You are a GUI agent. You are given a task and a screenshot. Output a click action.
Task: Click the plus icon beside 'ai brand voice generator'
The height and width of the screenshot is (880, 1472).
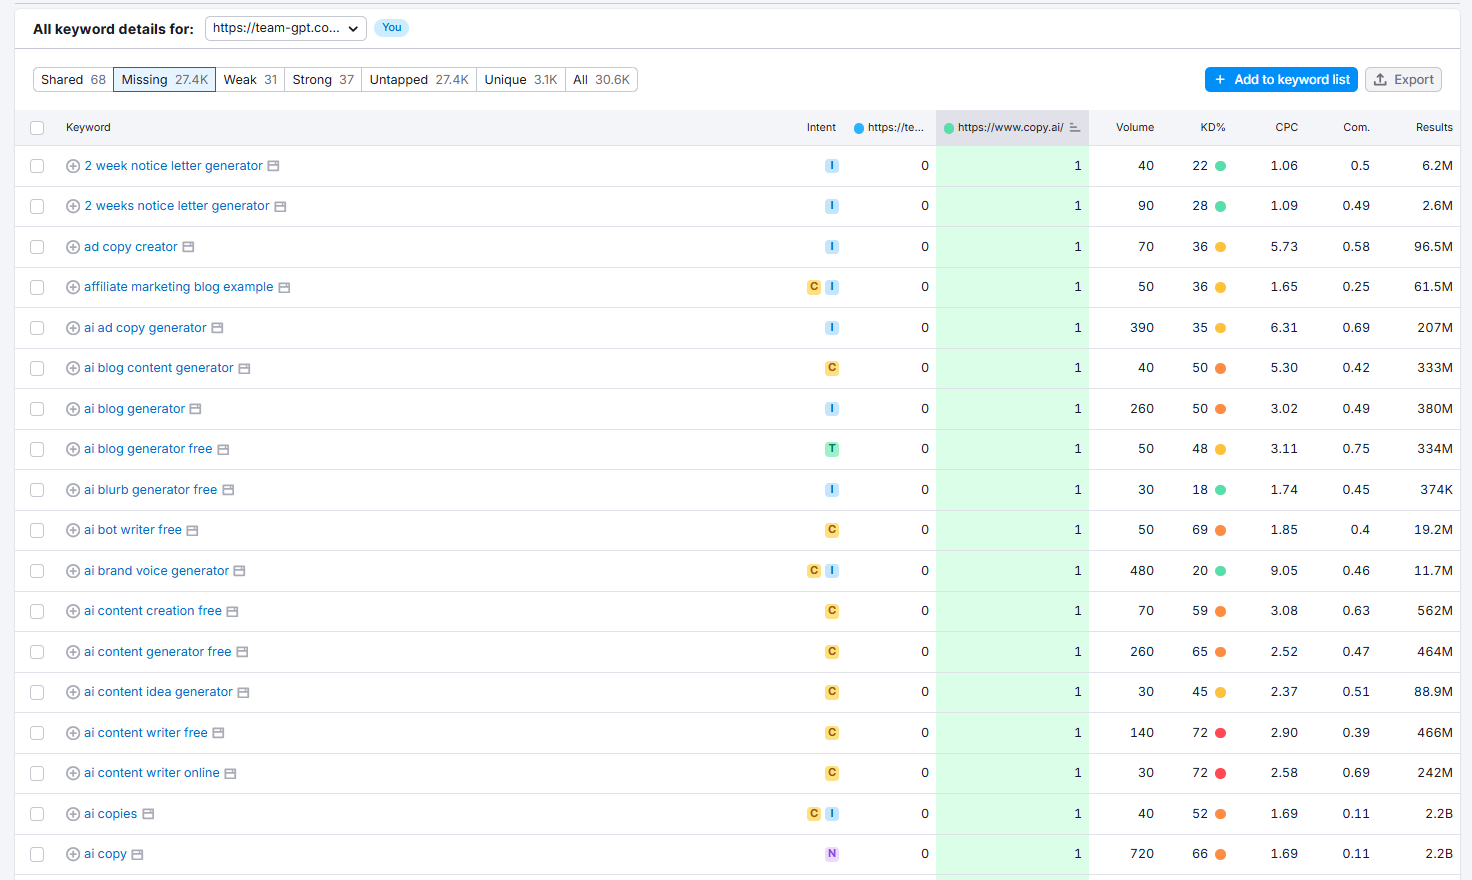coord(73,571)
